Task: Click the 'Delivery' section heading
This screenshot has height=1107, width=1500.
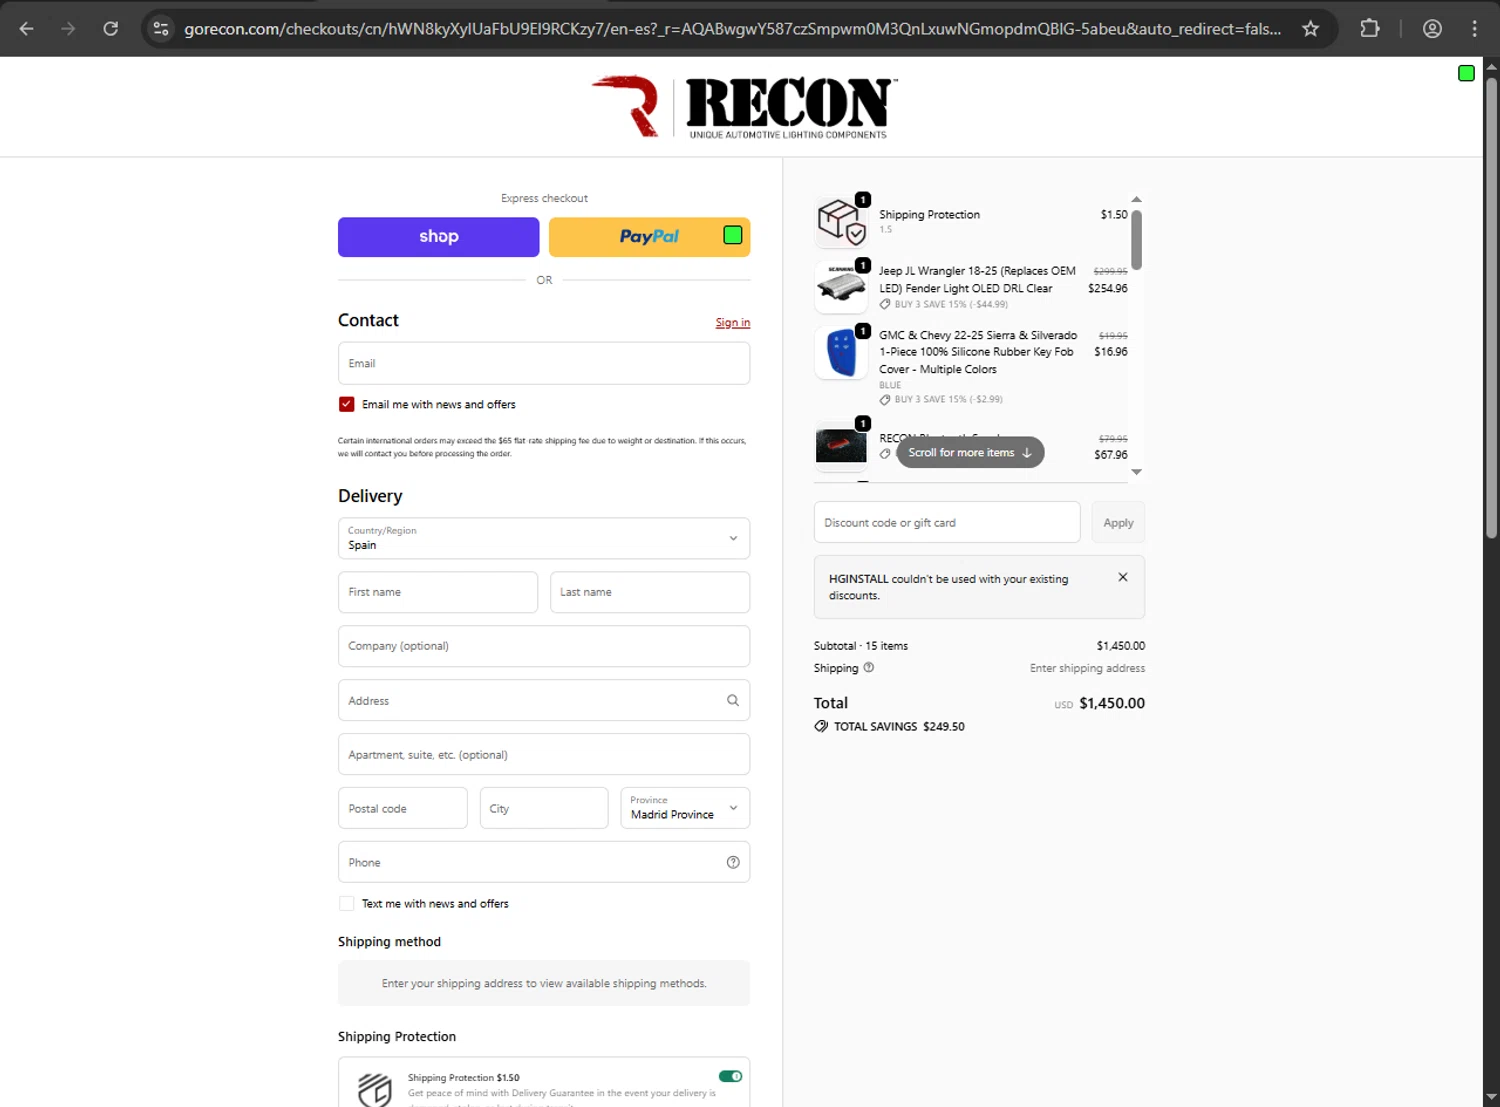Action: coord(370,496)
